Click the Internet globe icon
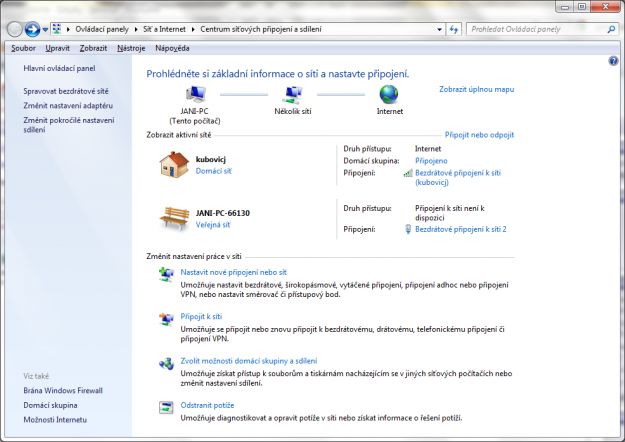 (x=389, y=95)
